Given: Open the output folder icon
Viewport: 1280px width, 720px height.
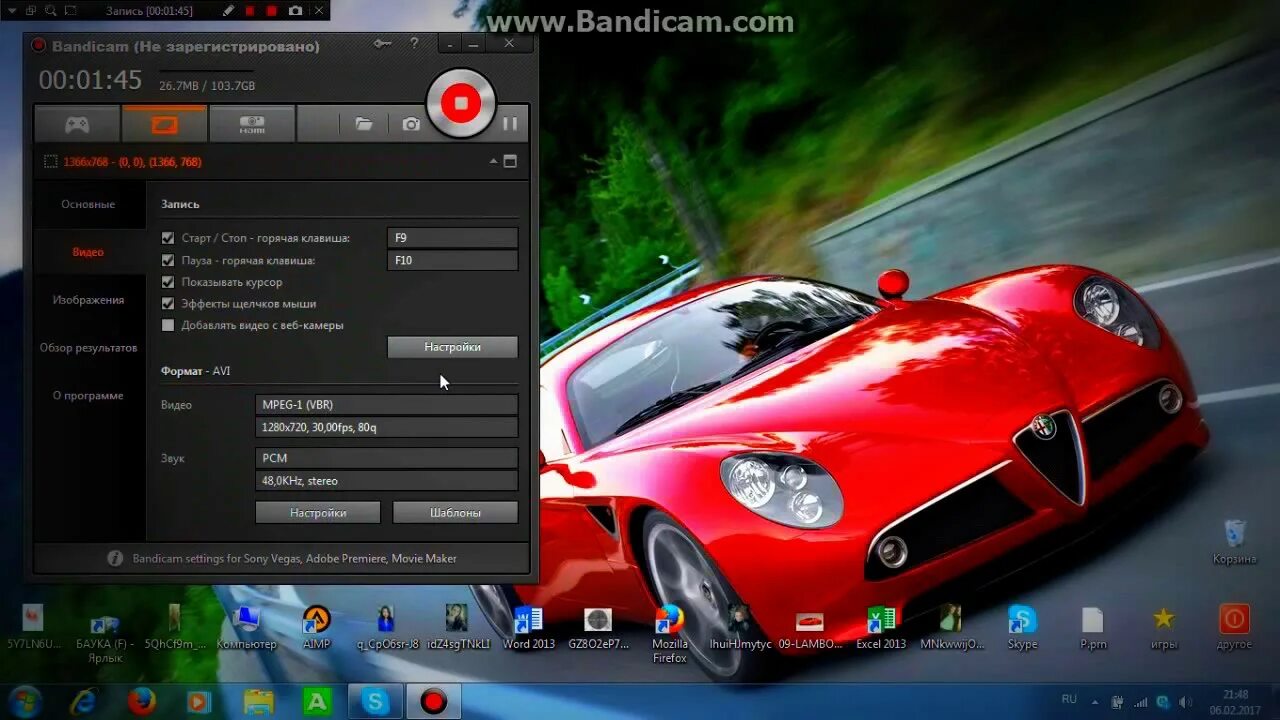Looking at the screenshot, I should click(x=364, y=123).
